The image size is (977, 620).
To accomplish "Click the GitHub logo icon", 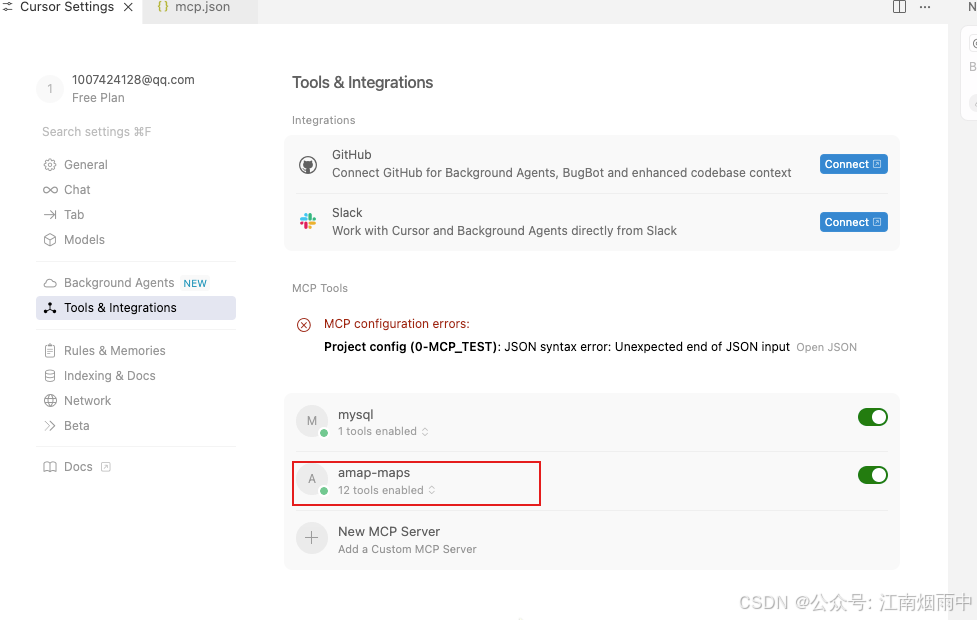I will 308,165.
